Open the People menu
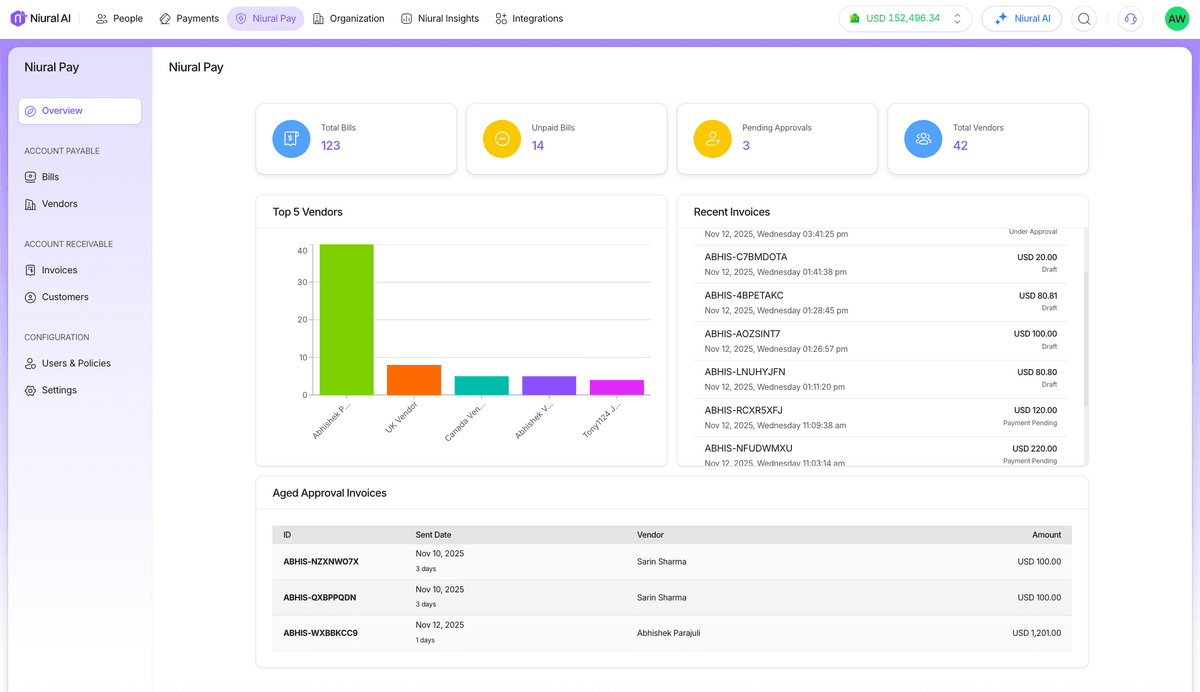 click(119, 18)
